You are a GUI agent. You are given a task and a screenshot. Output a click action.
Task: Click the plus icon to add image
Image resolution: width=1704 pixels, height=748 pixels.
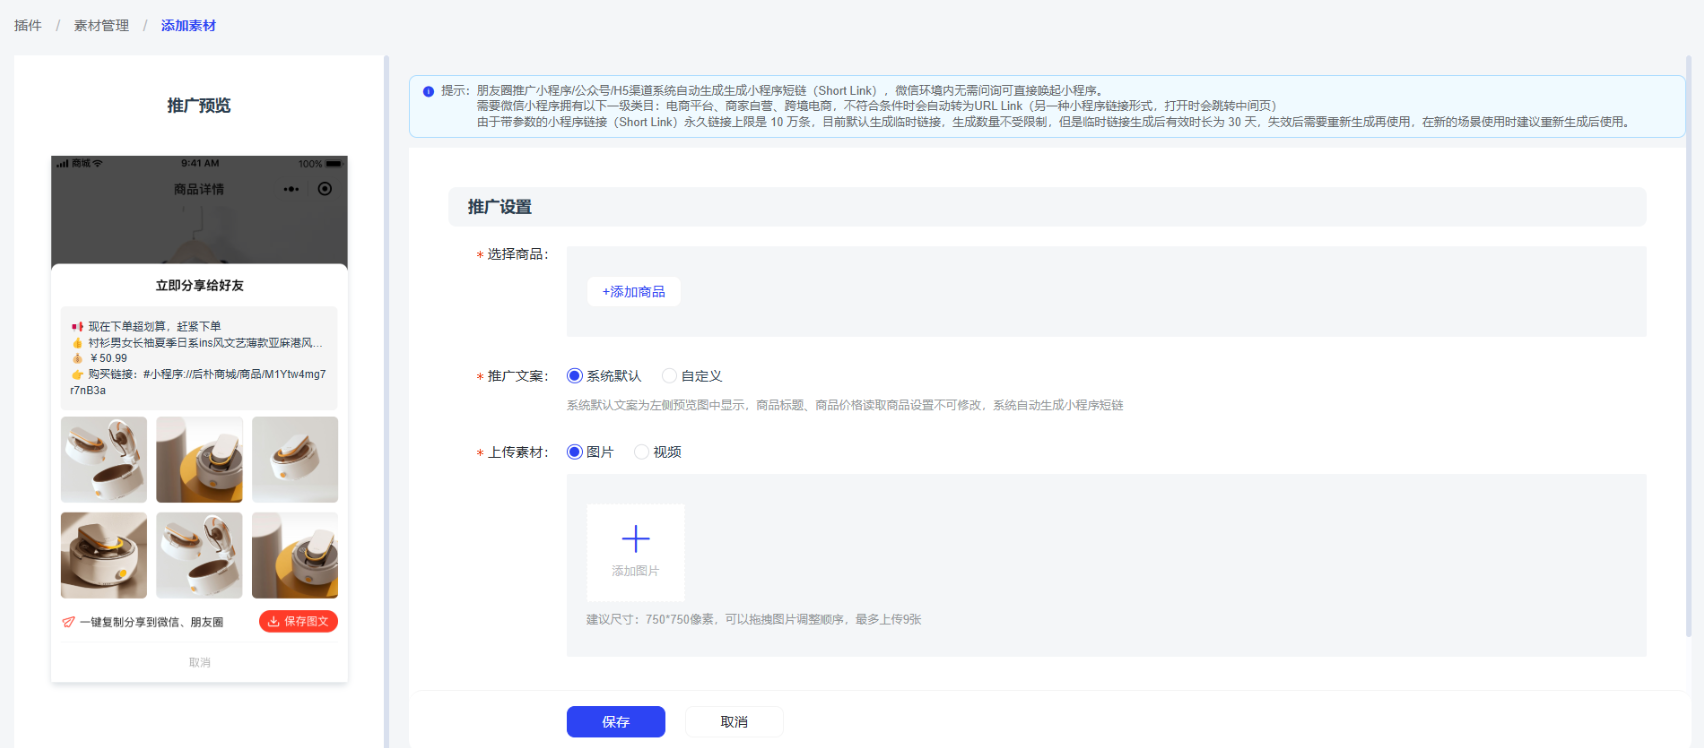pos(635,540)
